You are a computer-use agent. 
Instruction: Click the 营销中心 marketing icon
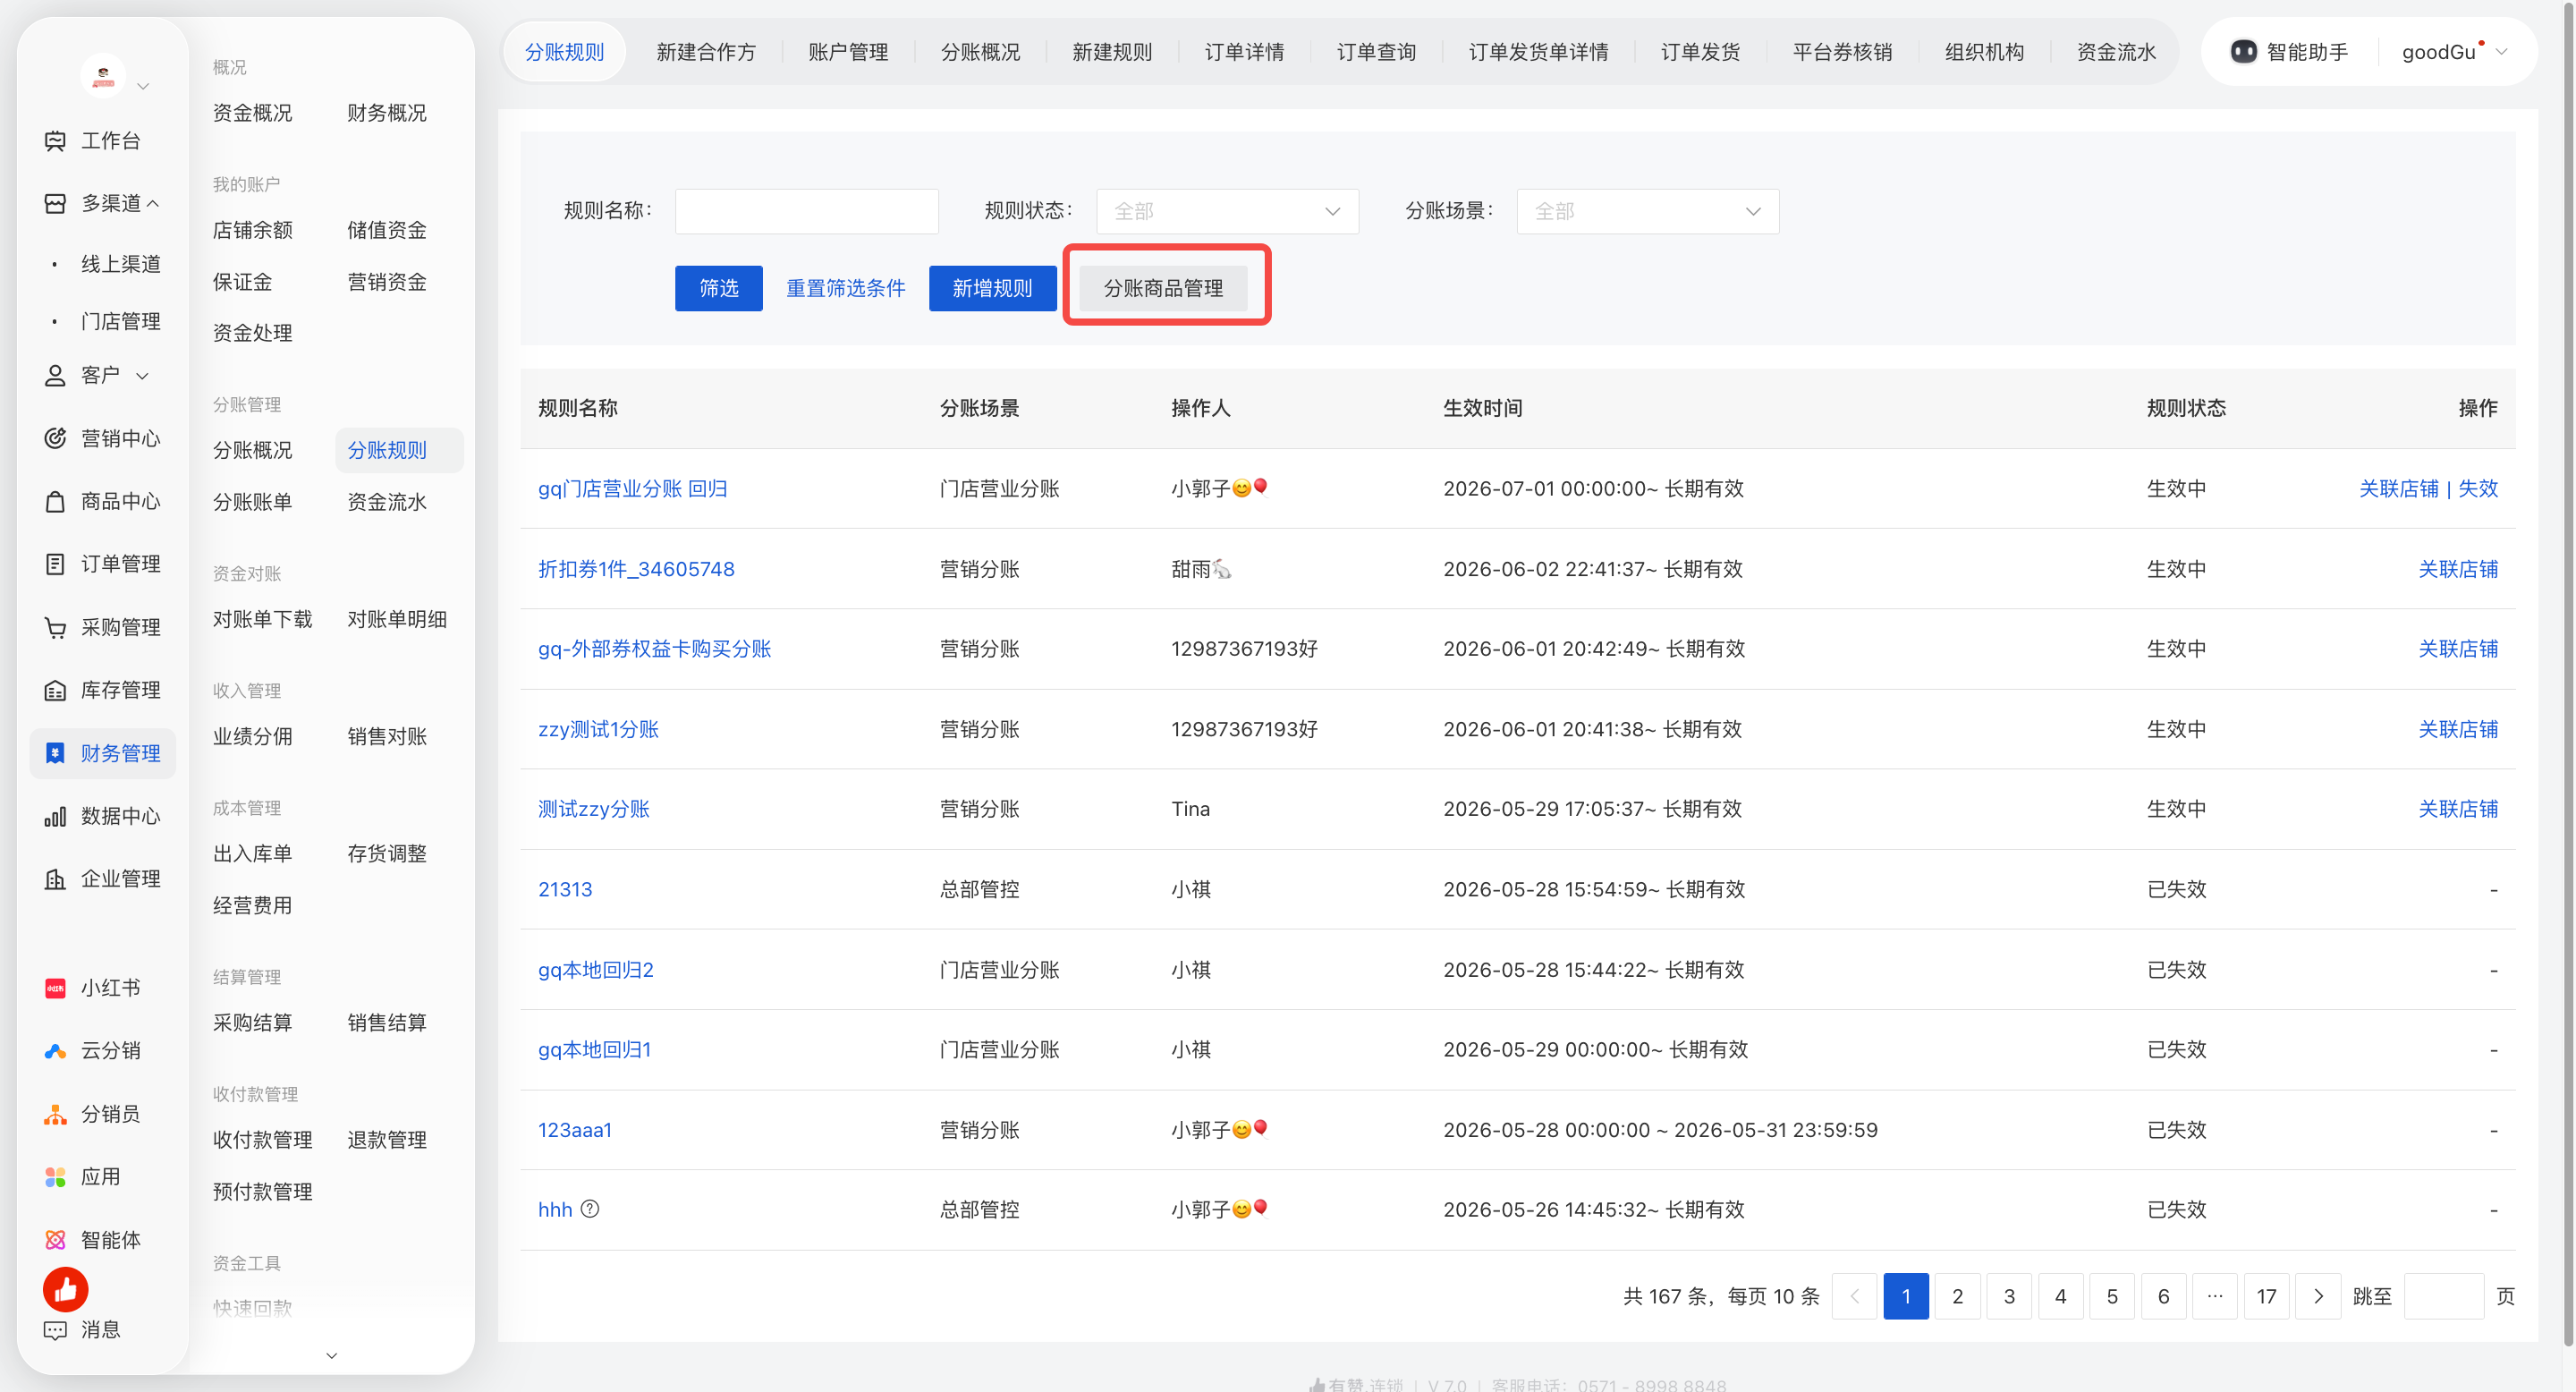[55, 438]
